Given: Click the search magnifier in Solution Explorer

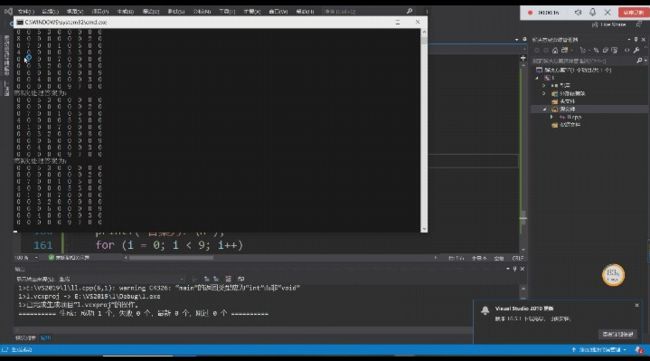Looking at the screenshot, I should click(x=639, y=61).
